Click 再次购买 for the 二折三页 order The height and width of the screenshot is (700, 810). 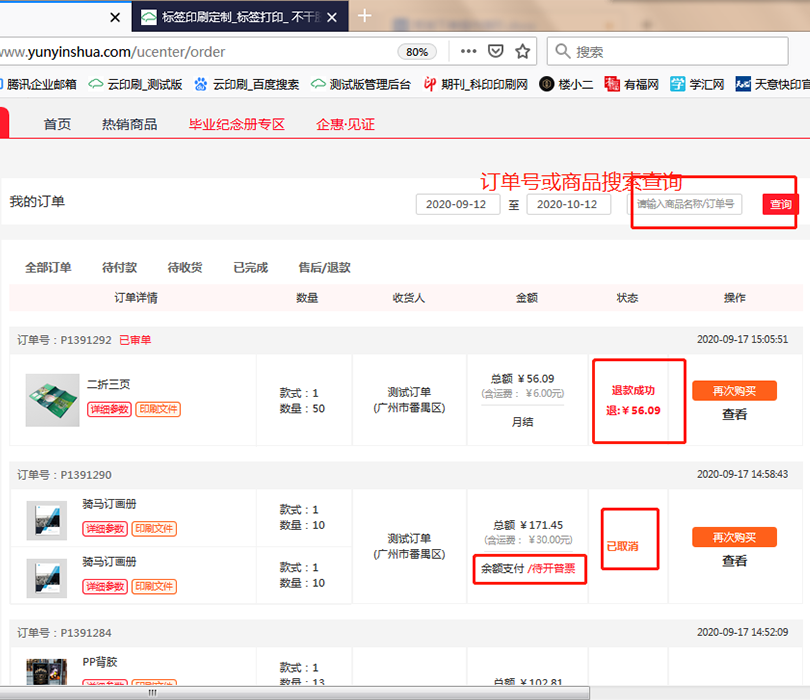click(x=734, y=390)
